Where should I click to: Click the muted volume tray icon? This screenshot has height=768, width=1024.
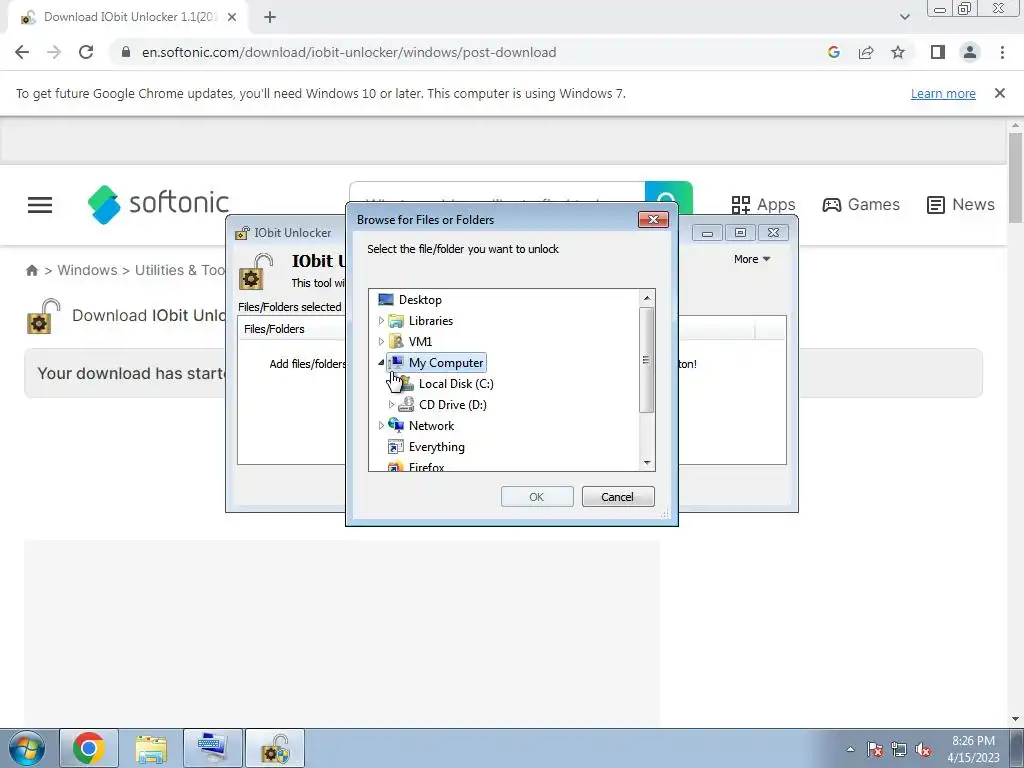923,750
